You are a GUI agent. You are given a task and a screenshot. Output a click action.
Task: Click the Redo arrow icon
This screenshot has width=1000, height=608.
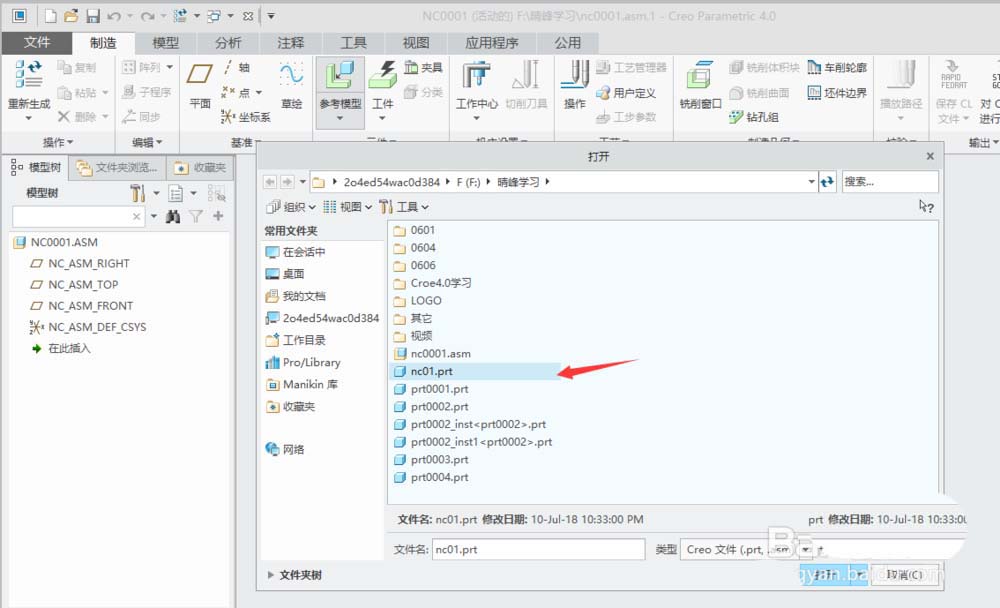[147, 16]
